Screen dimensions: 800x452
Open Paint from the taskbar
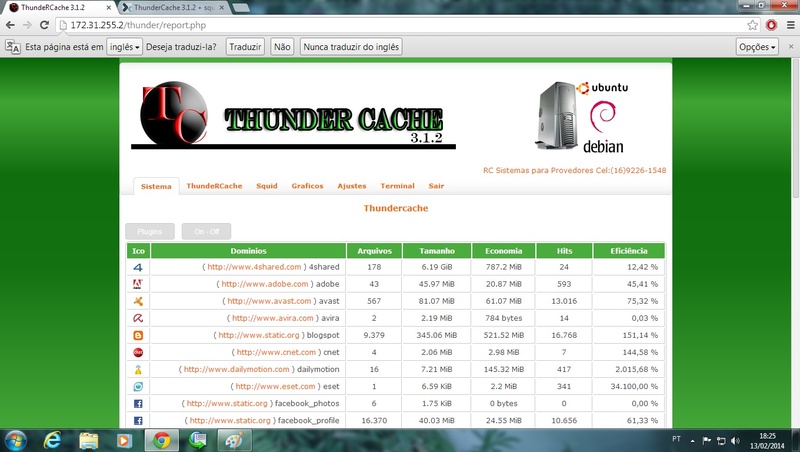[x=234, y=440]
